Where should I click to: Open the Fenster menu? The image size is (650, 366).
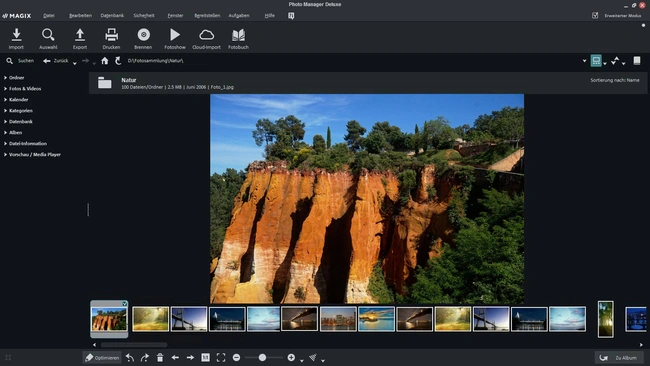coord(175,16)
